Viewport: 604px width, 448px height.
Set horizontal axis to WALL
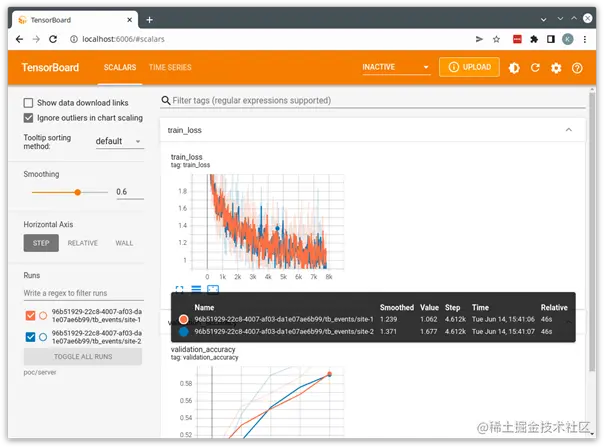click(124, 243)
